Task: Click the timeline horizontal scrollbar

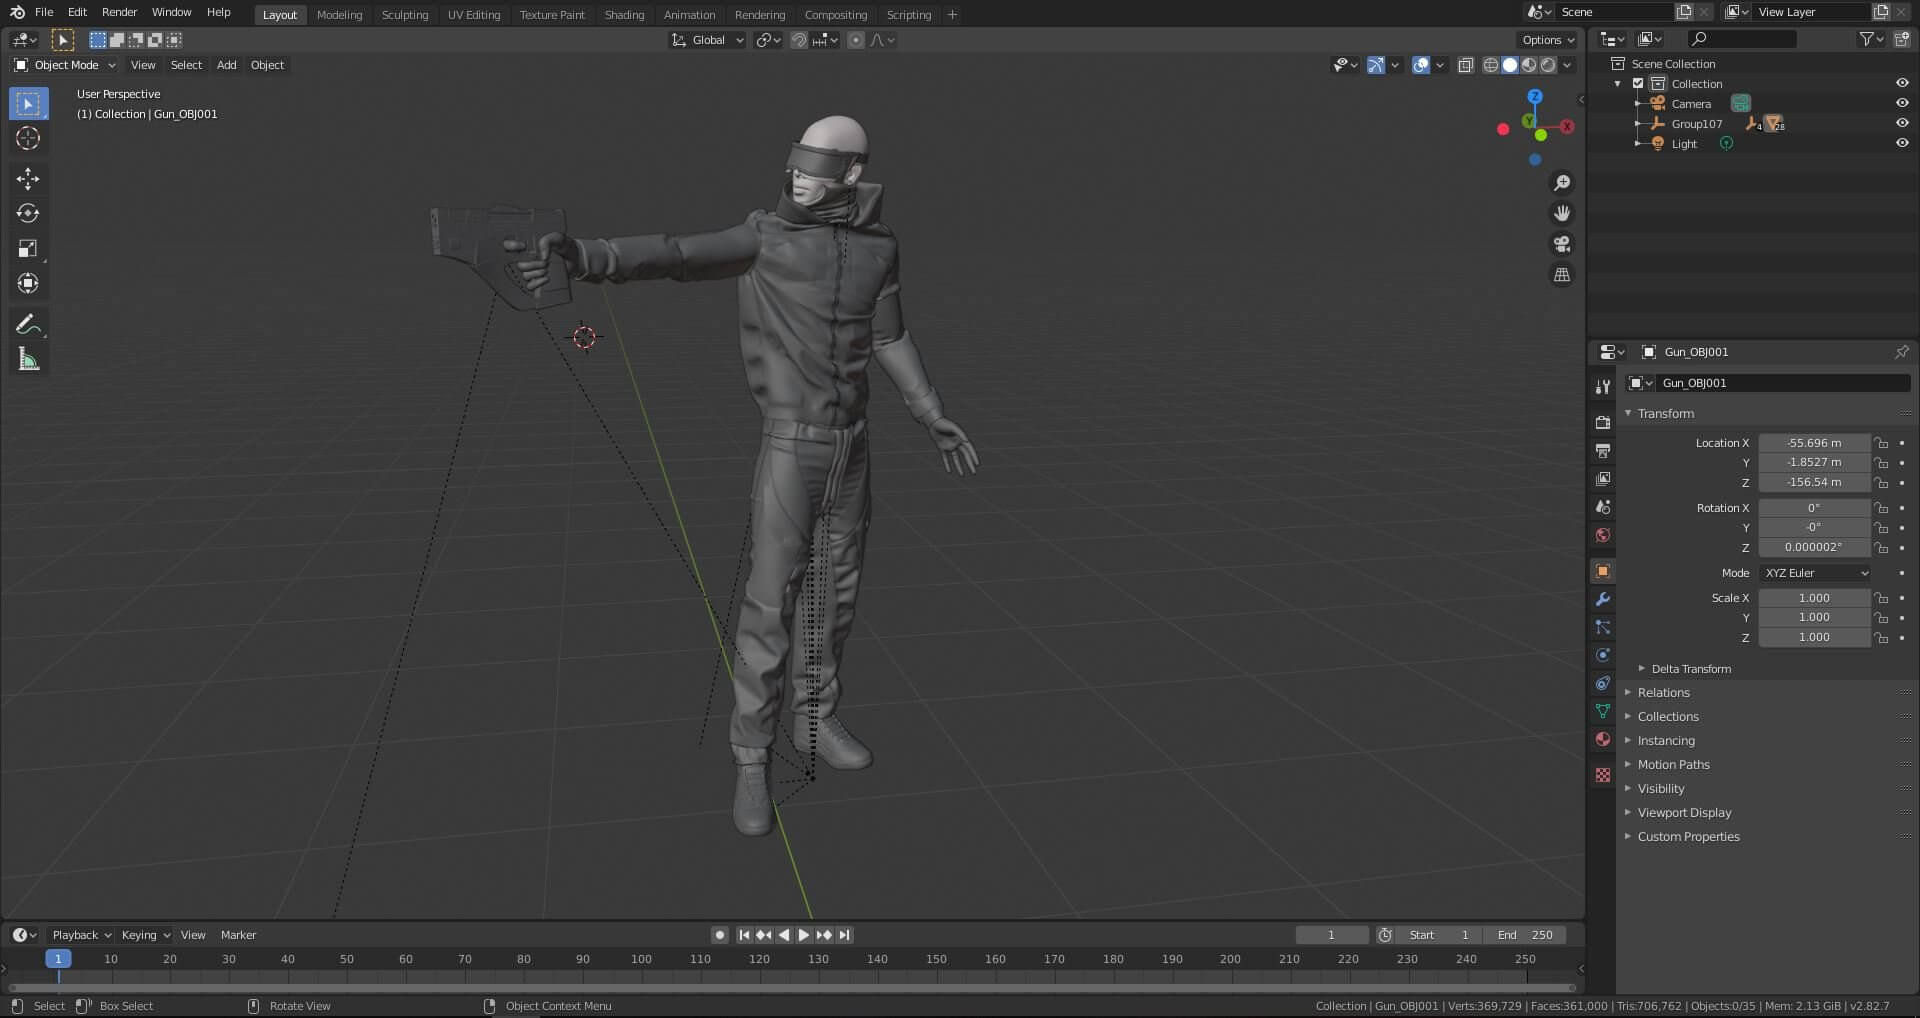Action: [x=791, y=987]
